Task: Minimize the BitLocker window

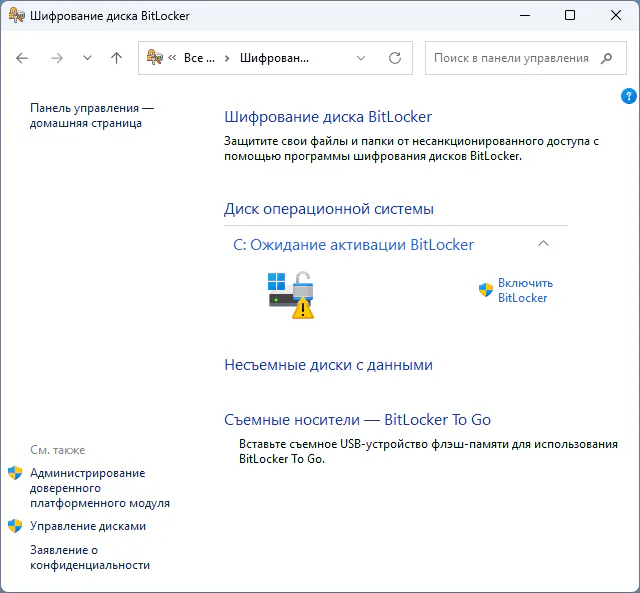Action: (525, 16)
